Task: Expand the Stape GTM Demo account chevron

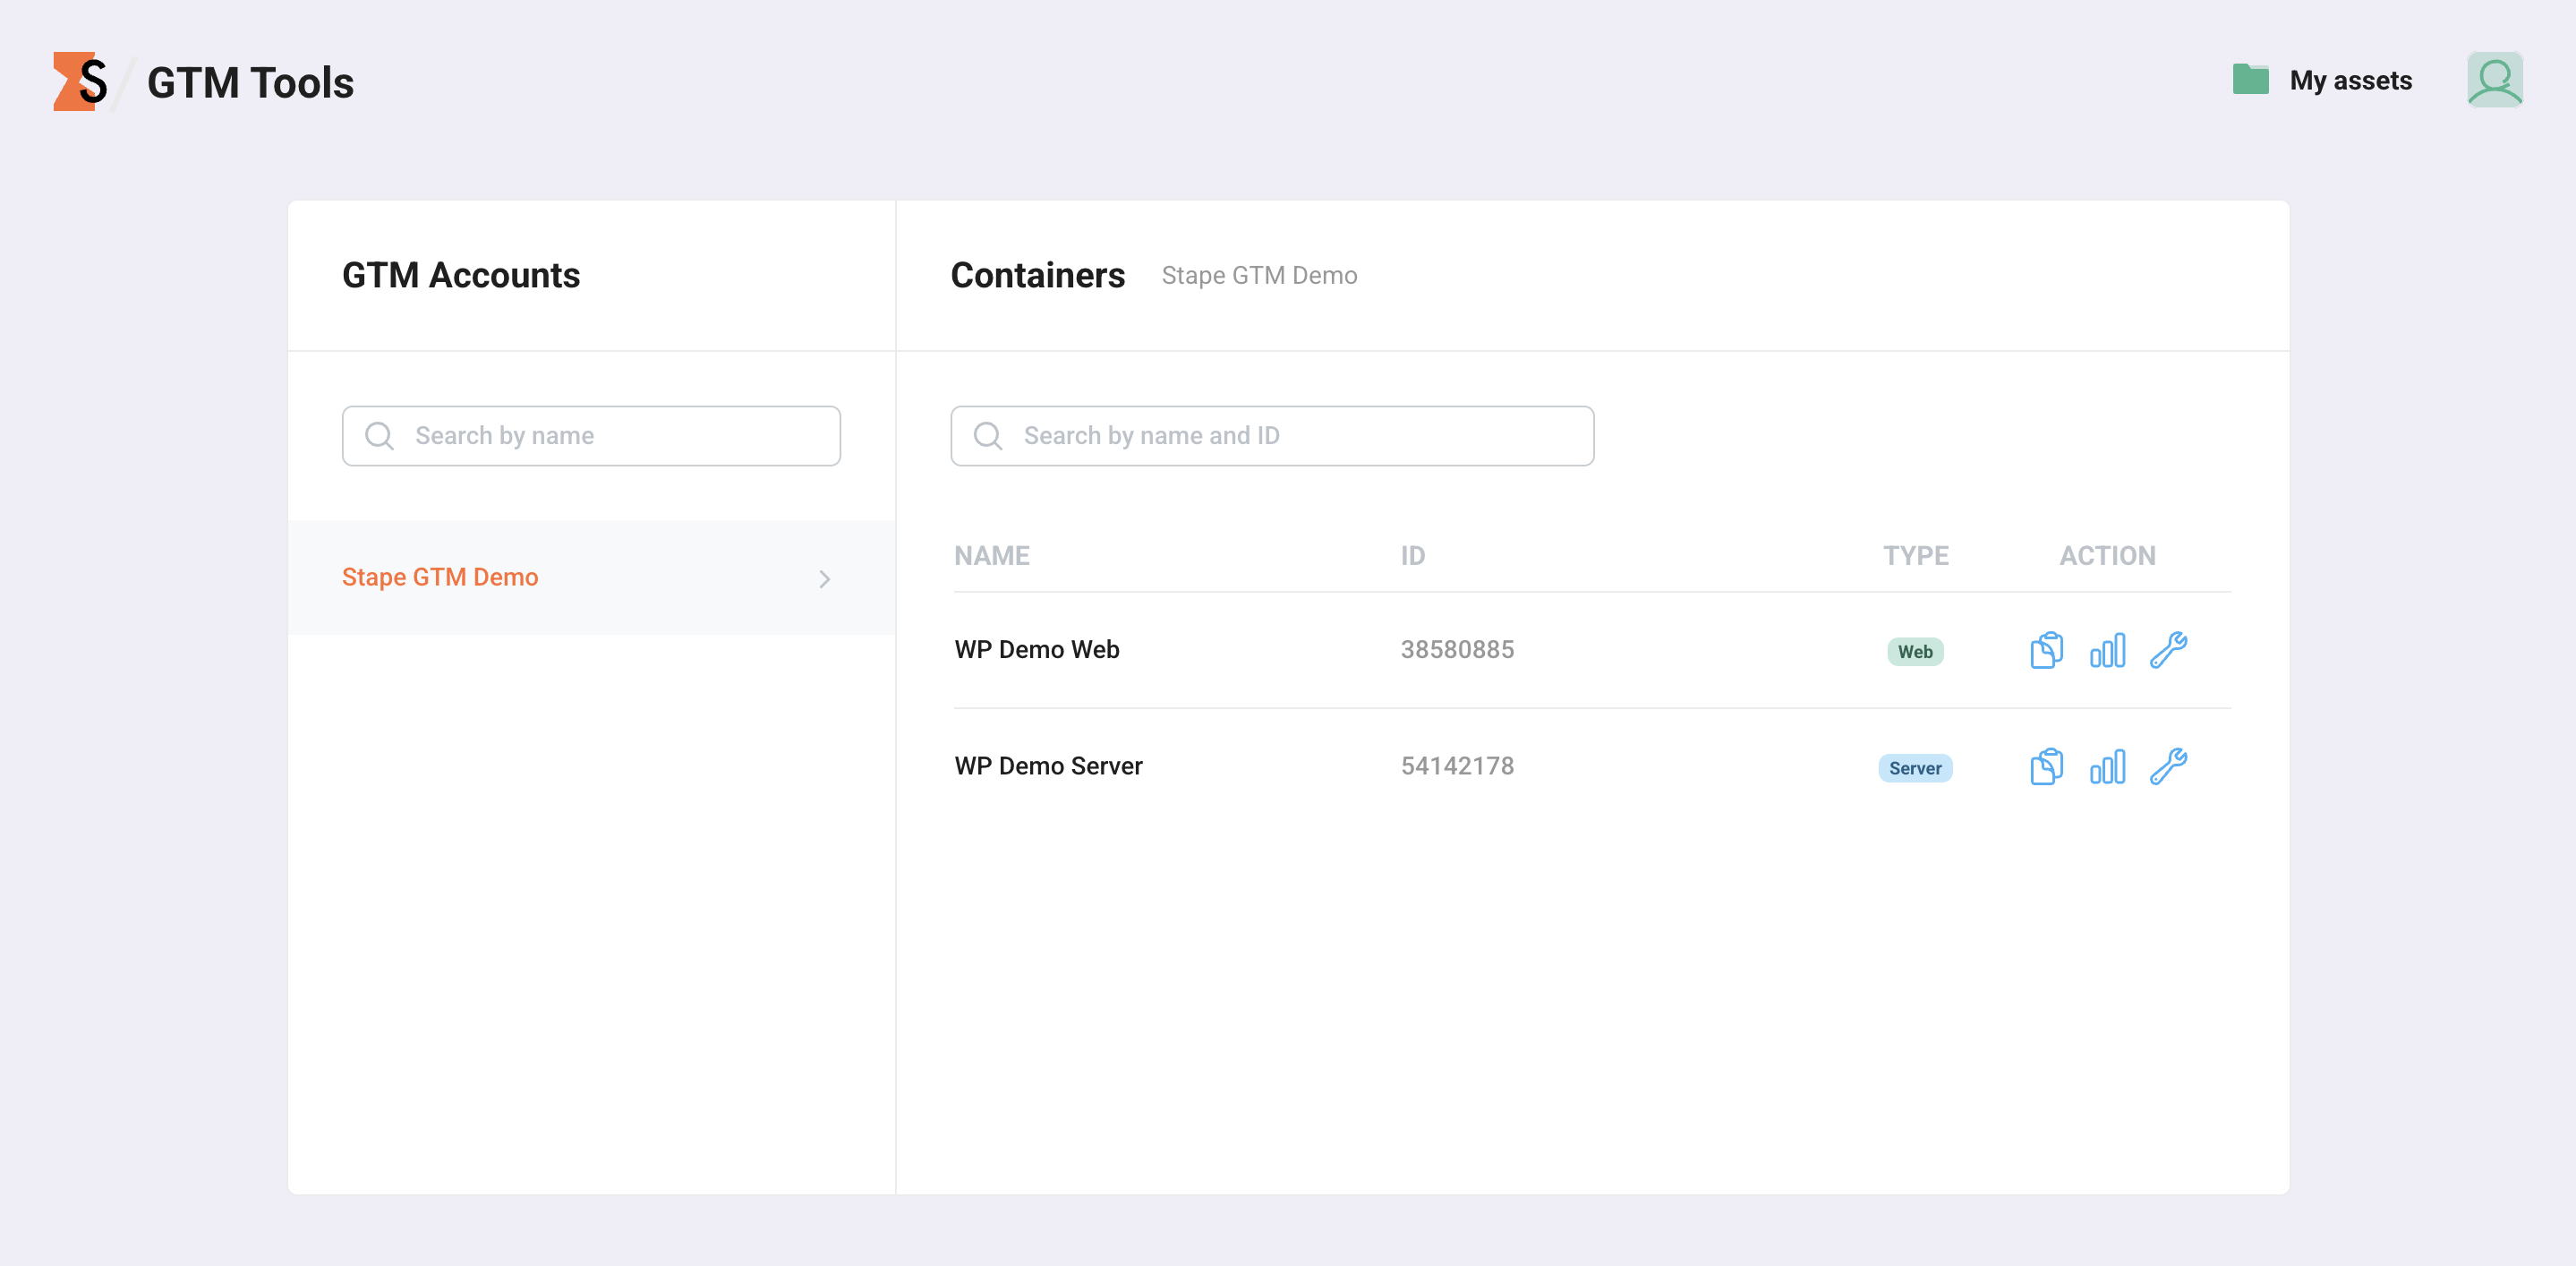Action: pyautogui.click(x=824, y=579)
